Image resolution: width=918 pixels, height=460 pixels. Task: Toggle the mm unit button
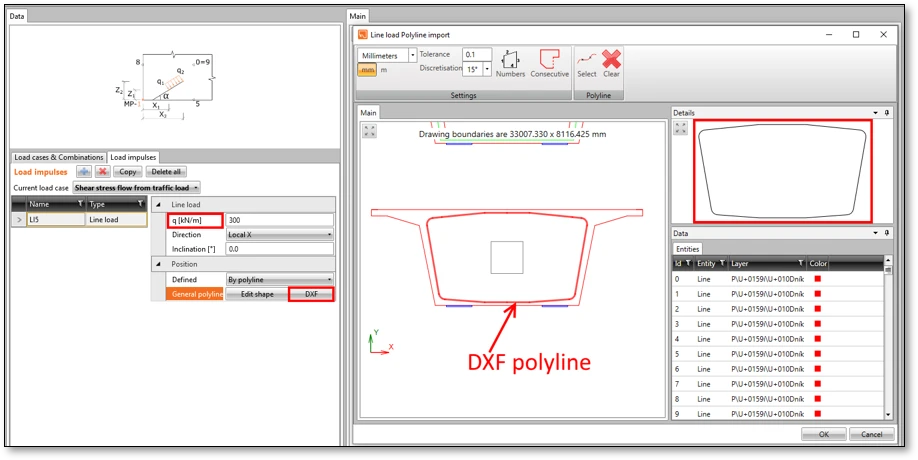(367, 70)
